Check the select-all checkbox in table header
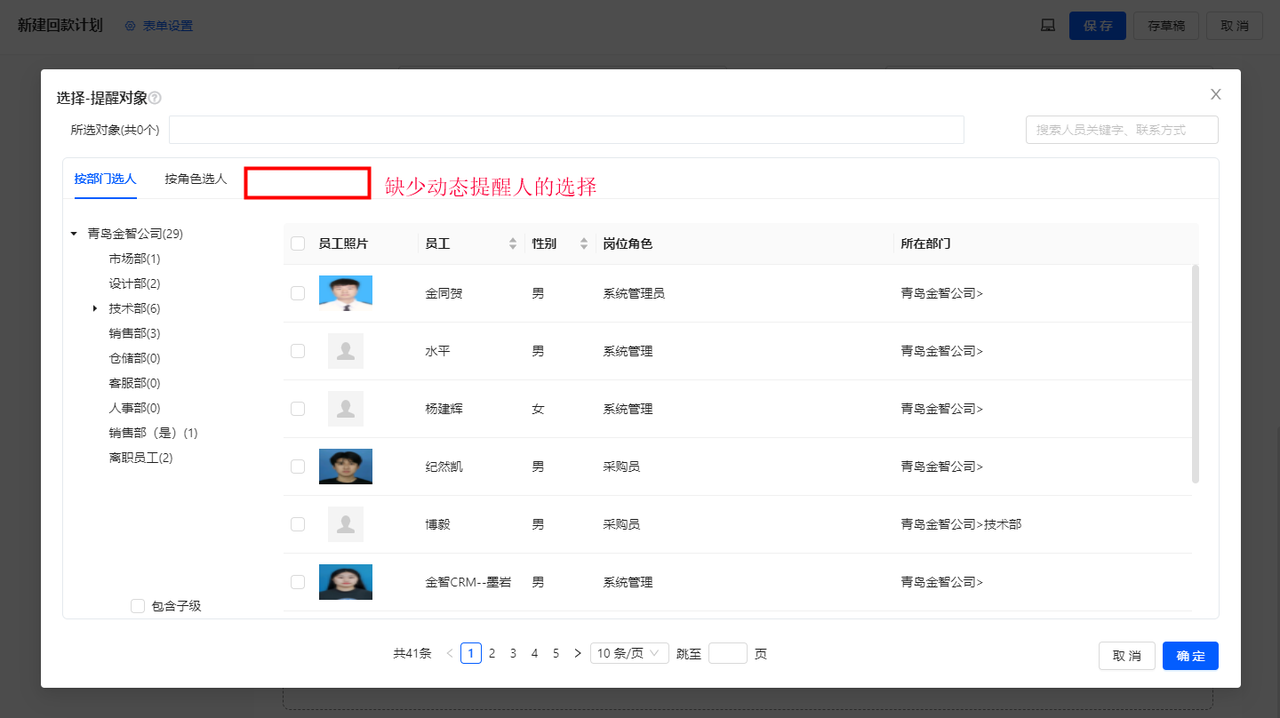The image size is (1280, 718). coord(297,243)
